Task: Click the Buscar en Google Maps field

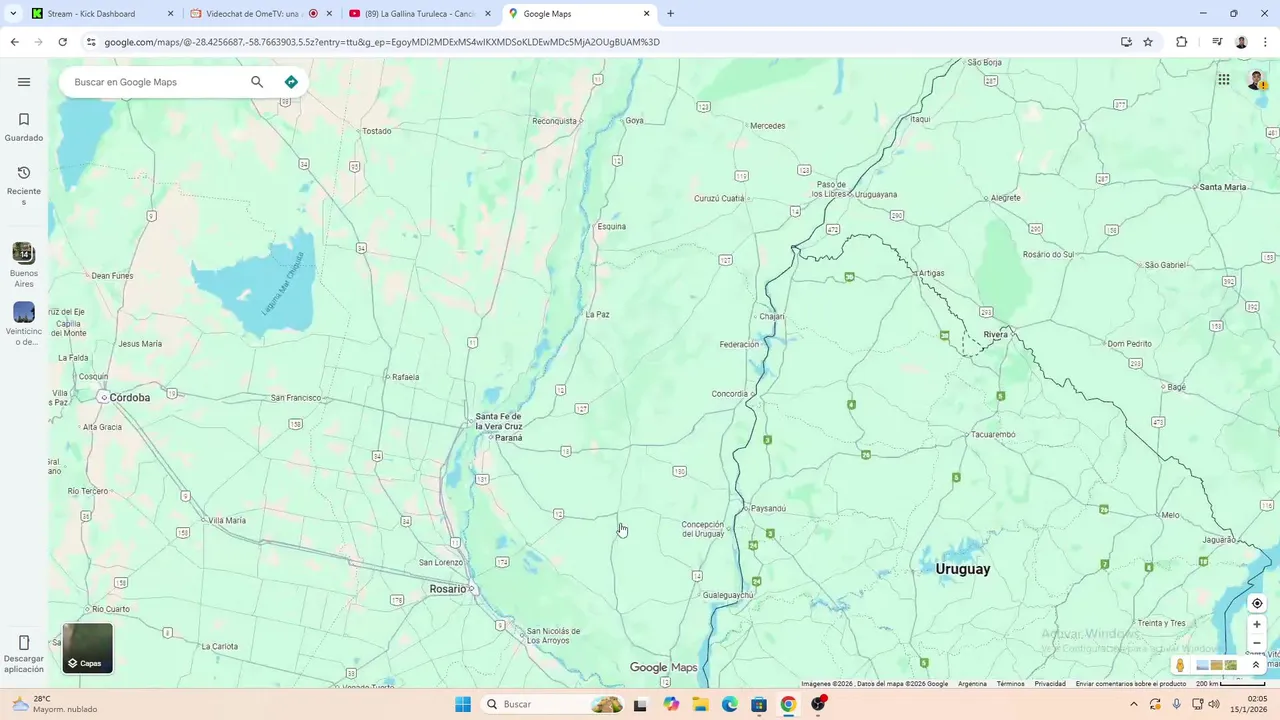Action: coord(155,82)
